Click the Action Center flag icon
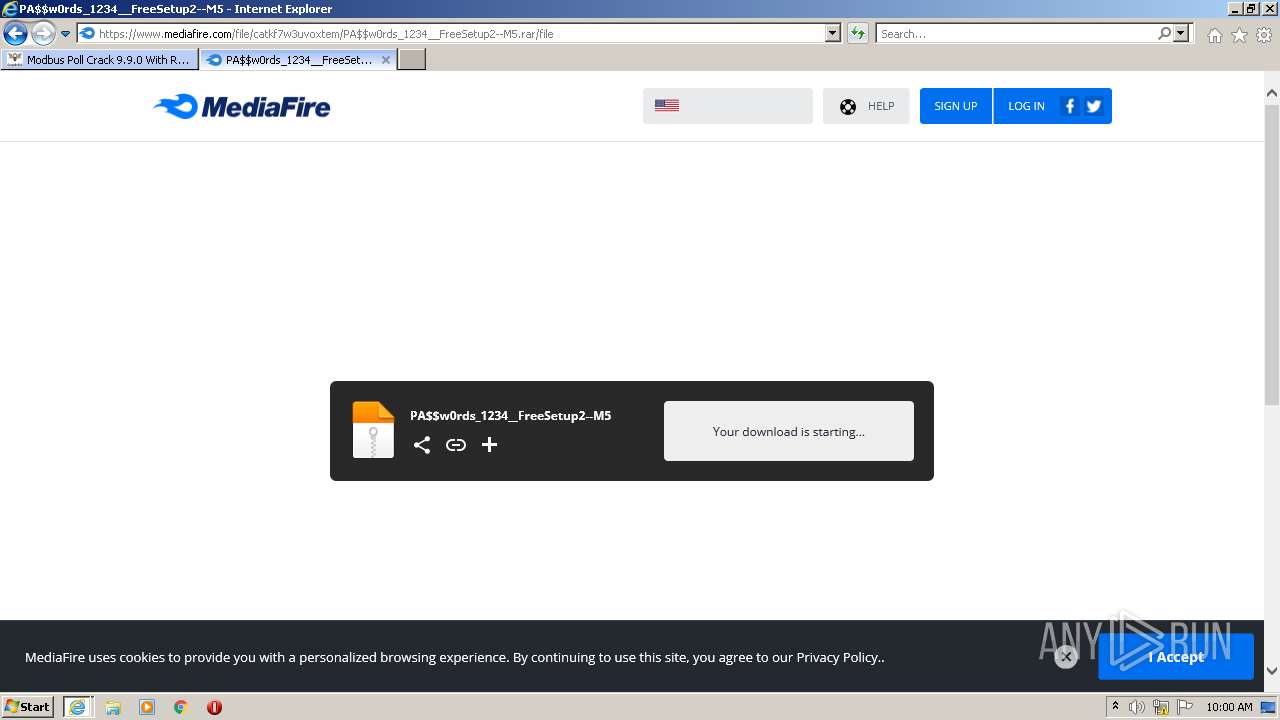 tap(1185, 707)
